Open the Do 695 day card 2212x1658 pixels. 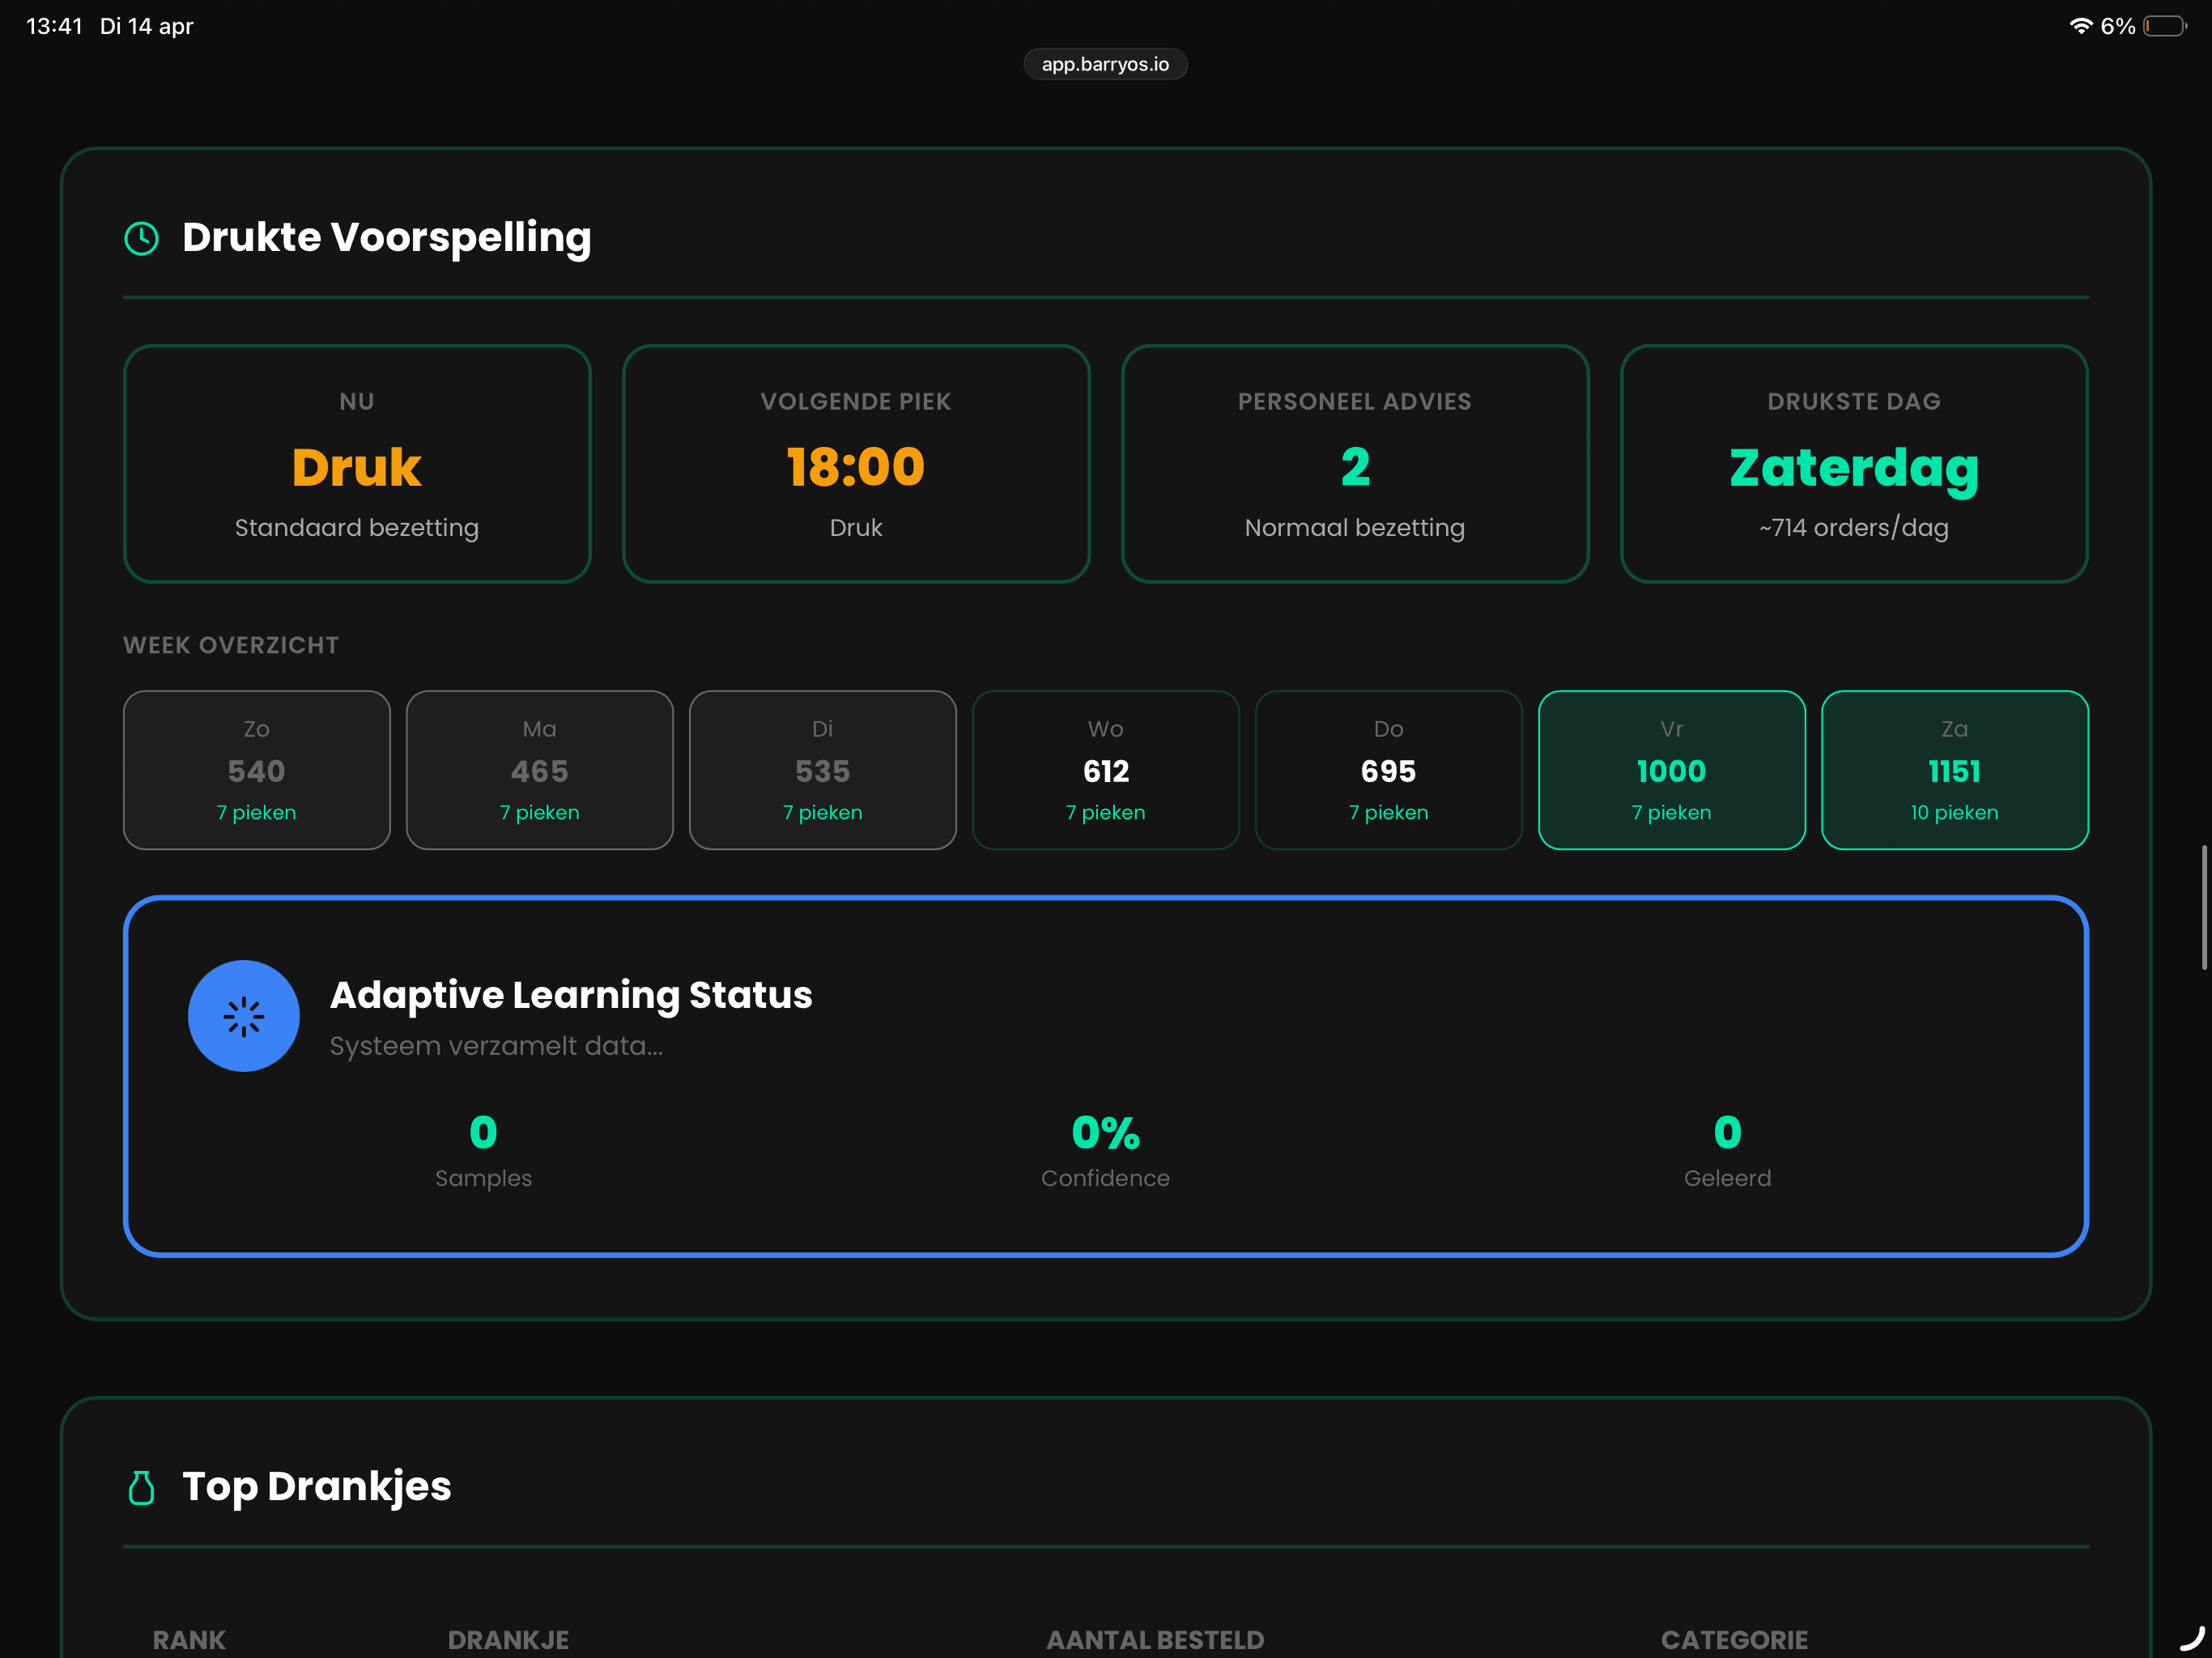[1388, 770]
